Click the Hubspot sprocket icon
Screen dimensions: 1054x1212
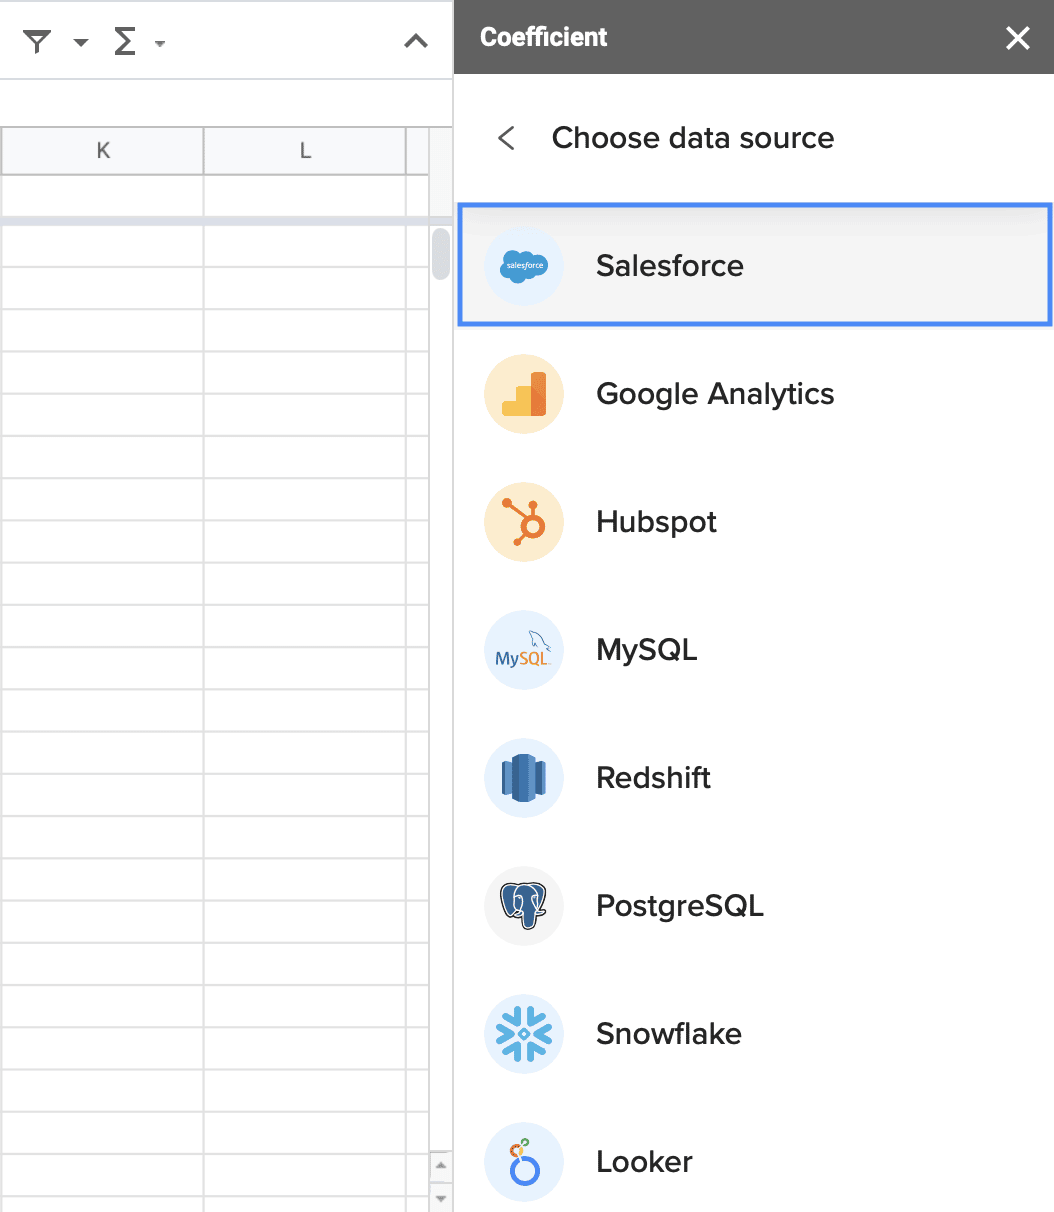(524, 522)
